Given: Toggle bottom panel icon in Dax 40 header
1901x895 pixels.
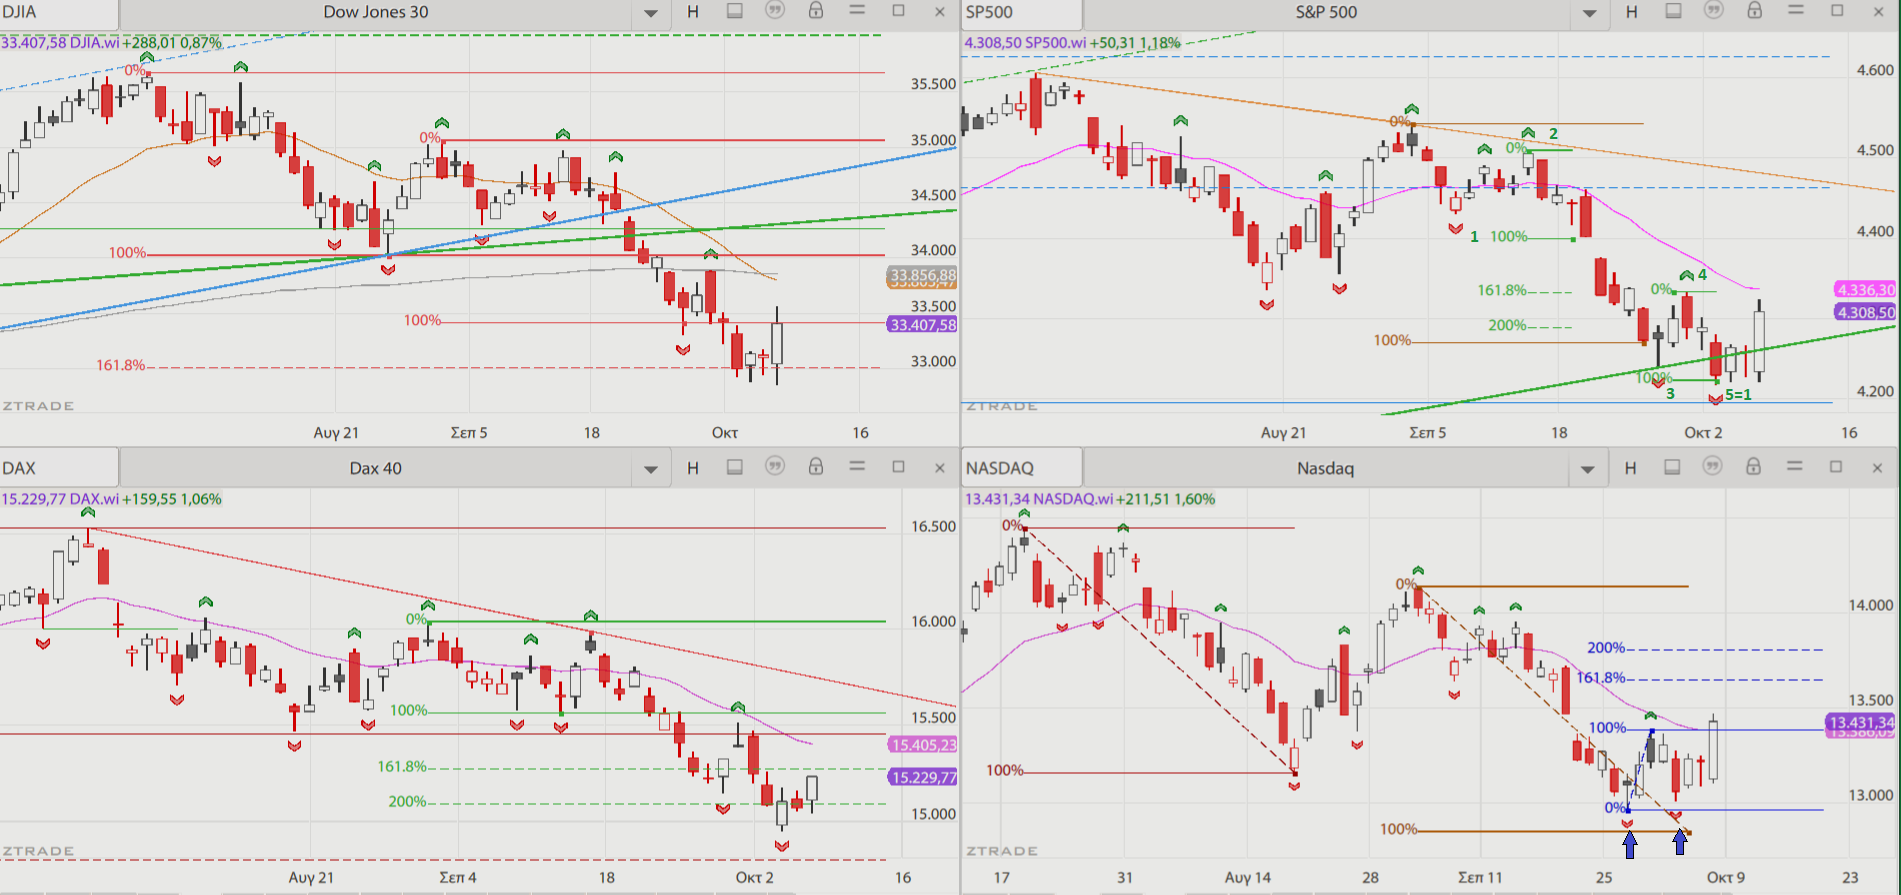Looking at the screenshot, I should [735, 467].
